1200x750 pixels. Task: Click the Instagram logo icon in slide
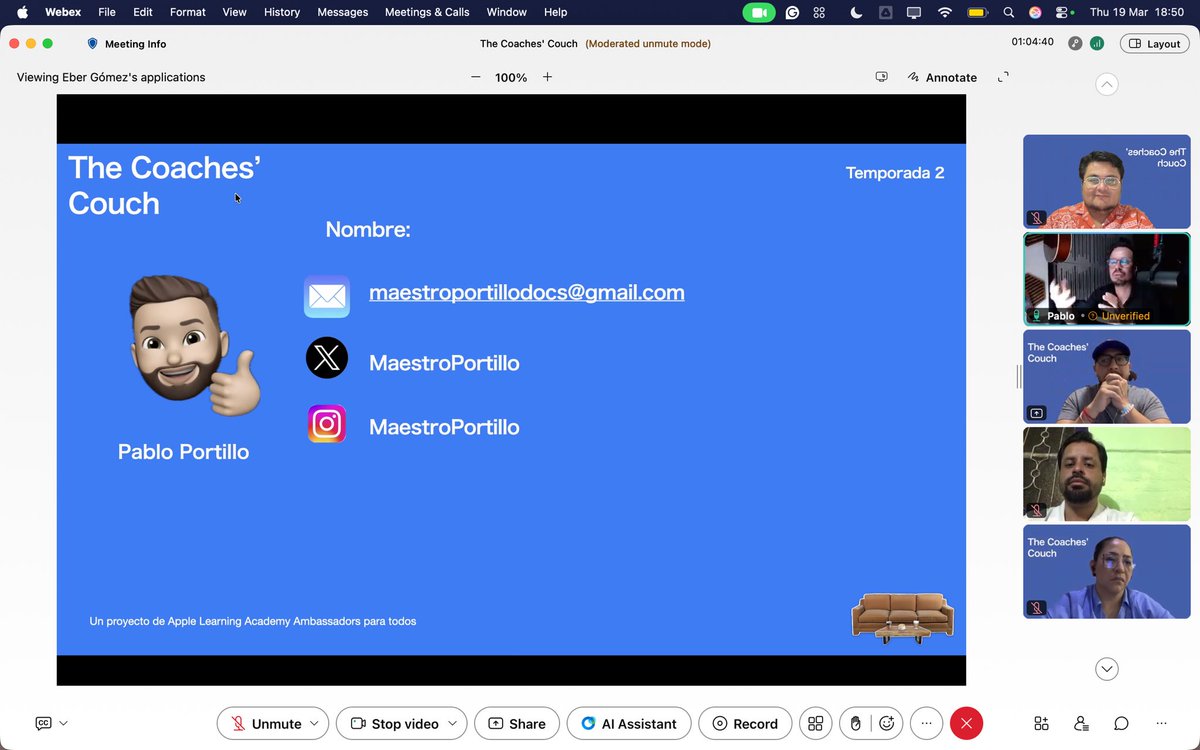pos(327,424)
